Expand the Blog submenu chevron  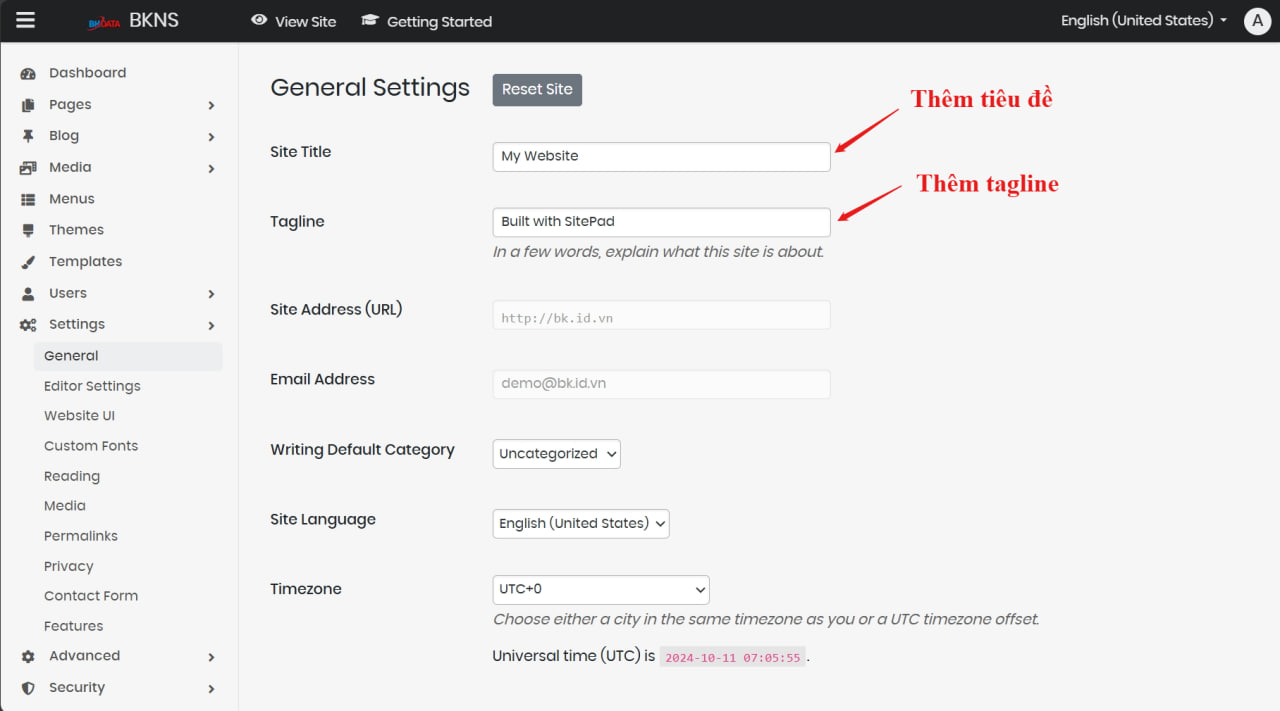[x=211, y=137]
